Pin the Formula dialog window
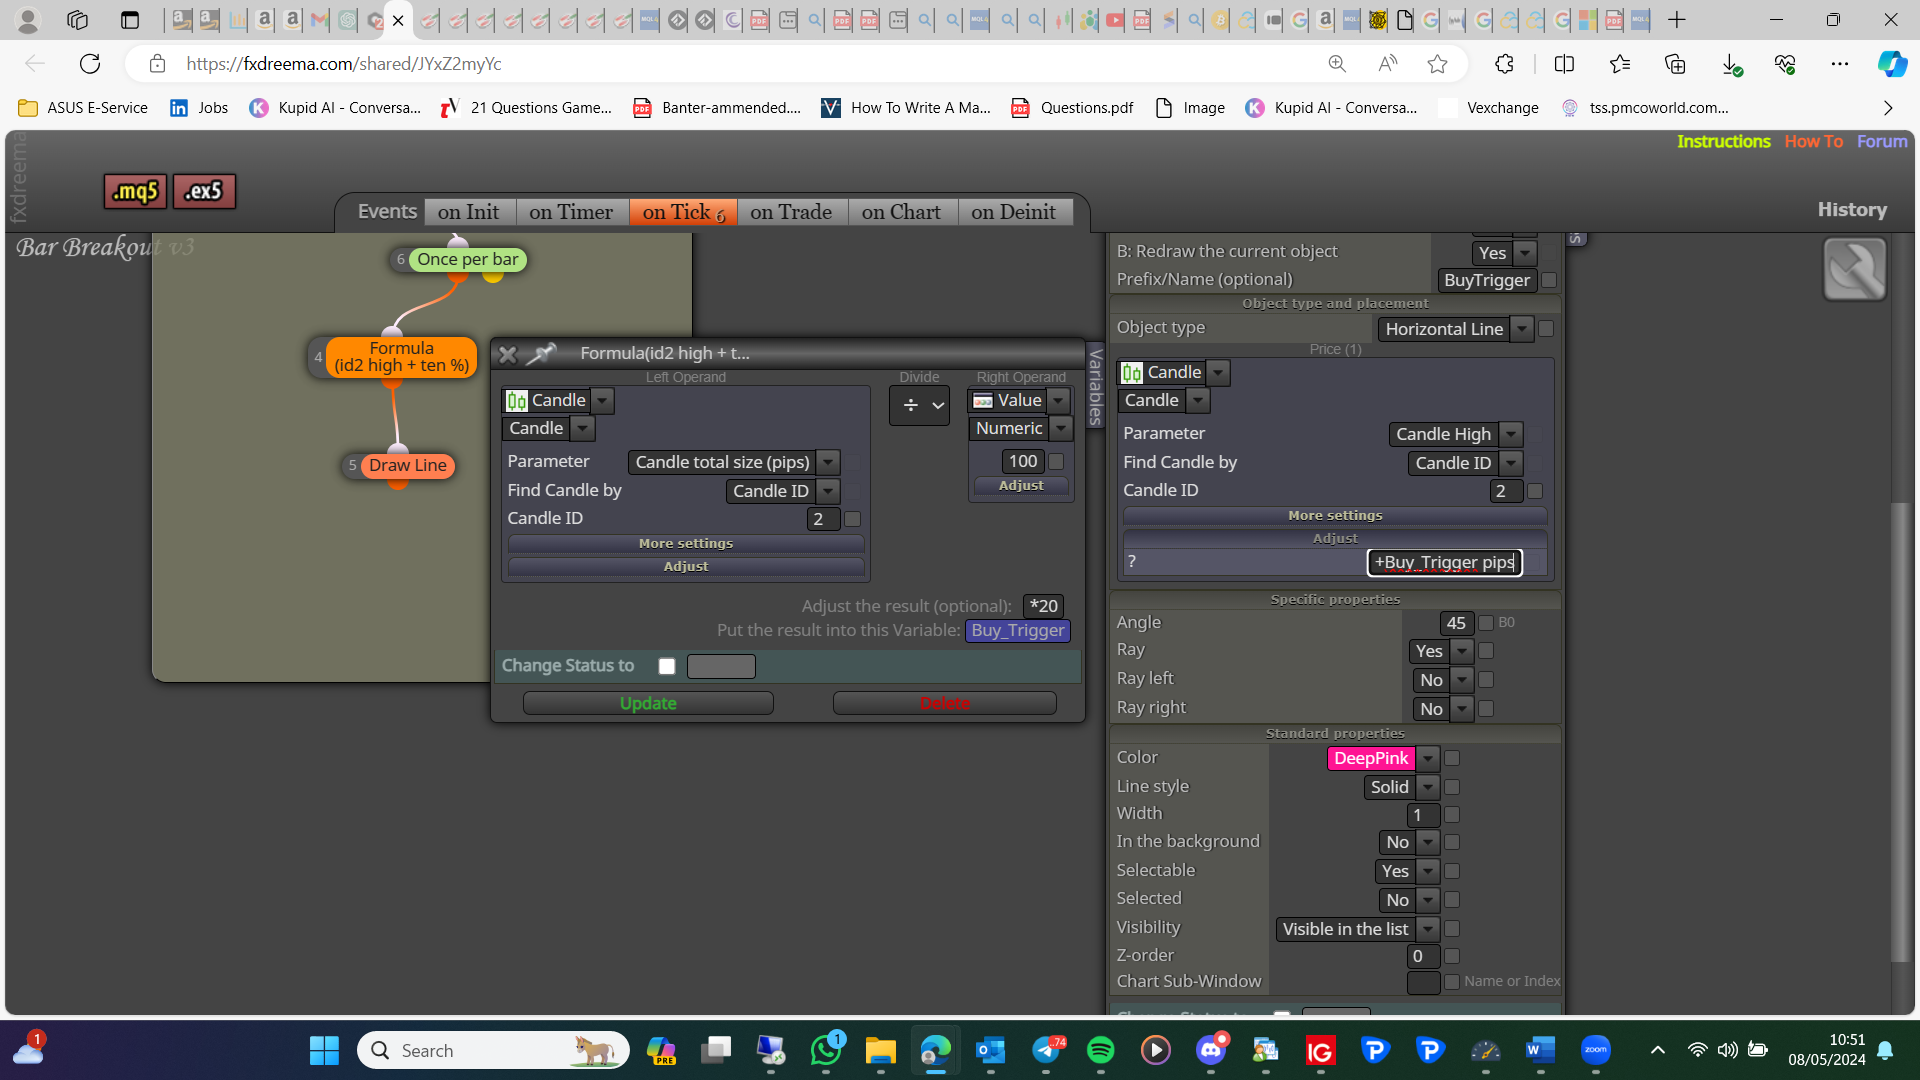 click(x=541, y=353)
